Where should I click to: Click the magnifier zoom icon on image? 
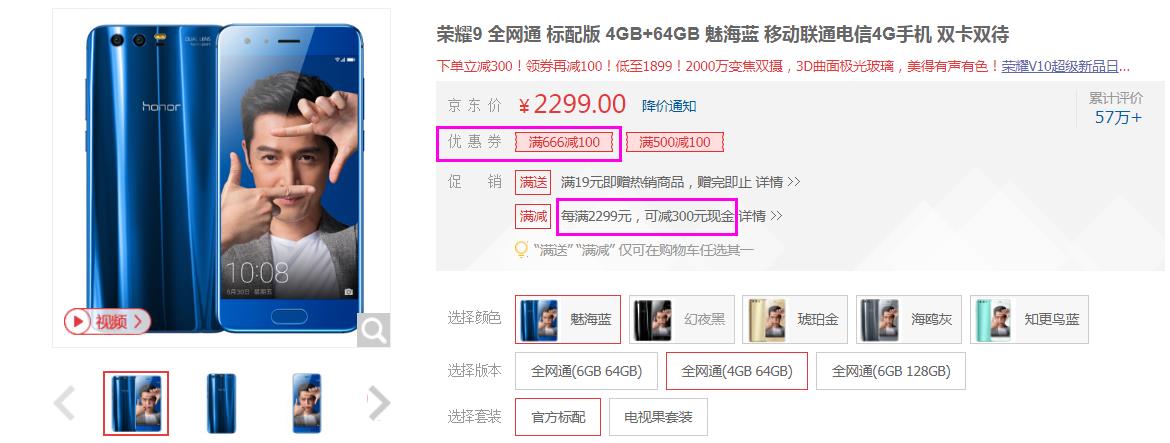[x=373, y=330]
